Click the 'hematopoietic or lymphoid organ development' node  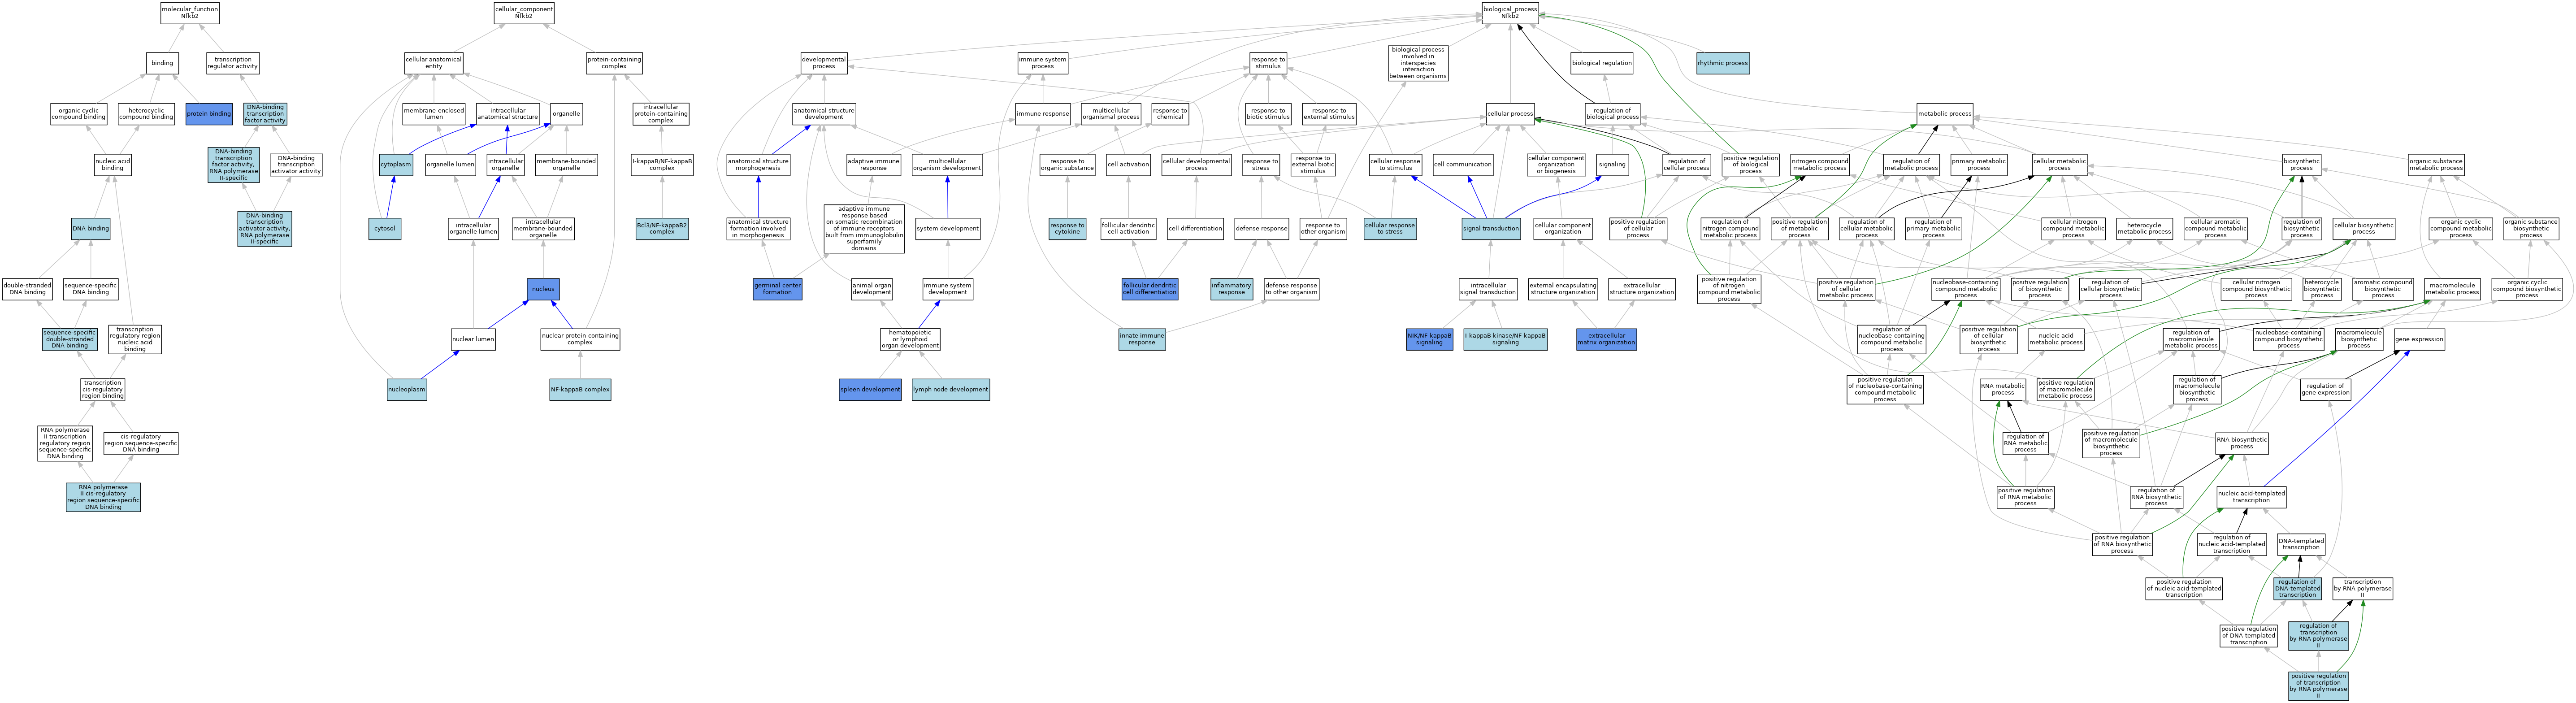(x=910, y=339)
